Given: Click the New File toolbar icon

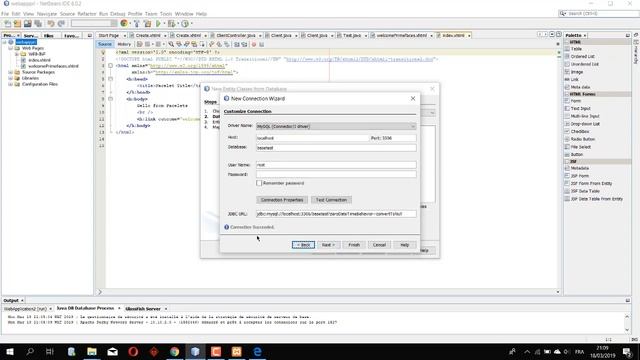Looking at the screenshot, I should (7, 24).
